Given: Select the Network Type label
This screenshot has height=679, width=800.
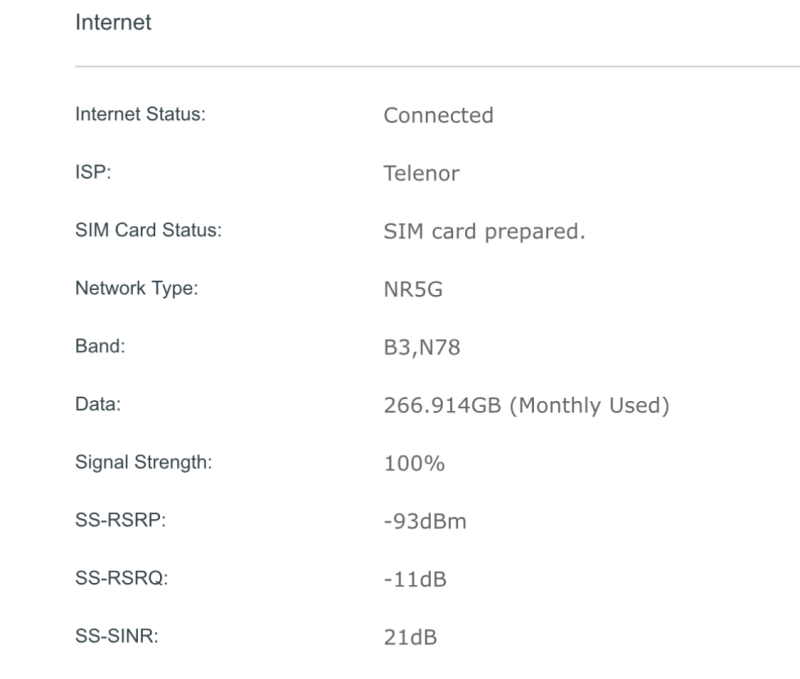Looking at the screenshot, I should pyautogui.click(x=136, y=288).
